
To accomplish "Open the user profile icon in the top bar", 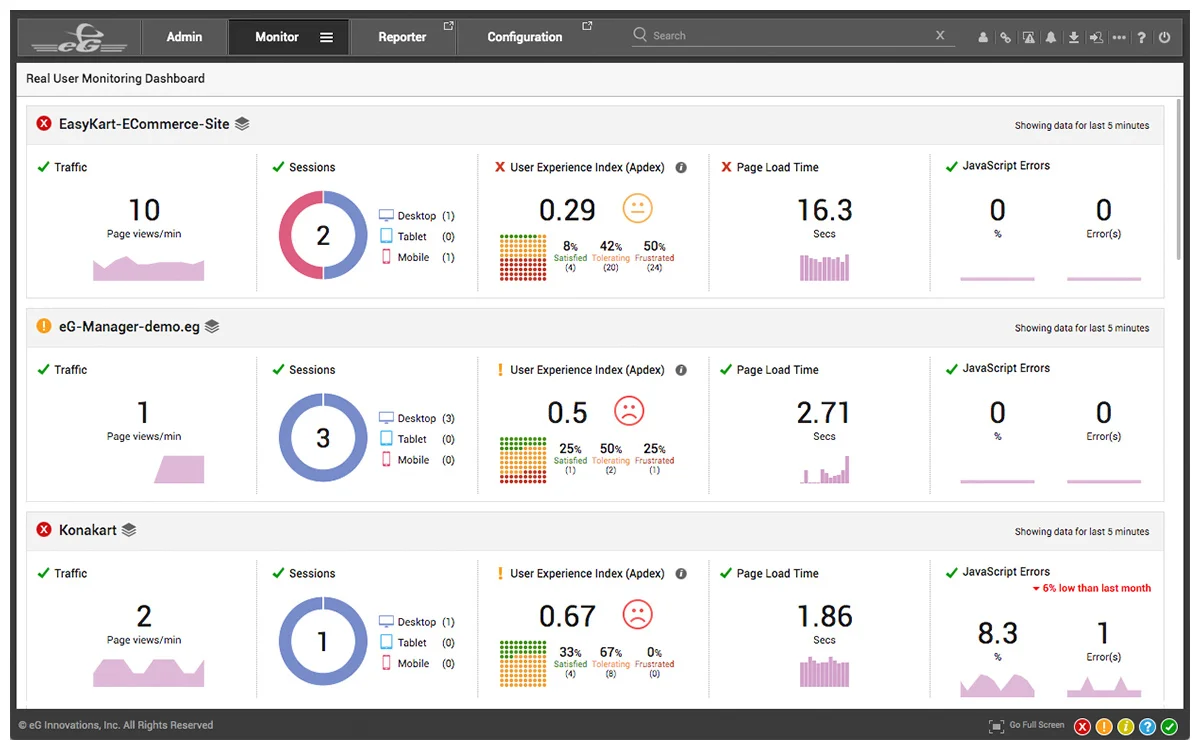I will pyautogui.click(x=983, y=38).
